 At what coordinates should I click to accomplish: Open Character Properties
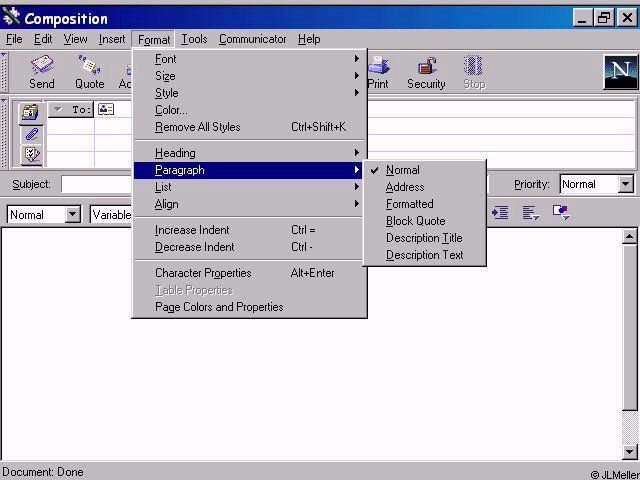pos(249,273)
